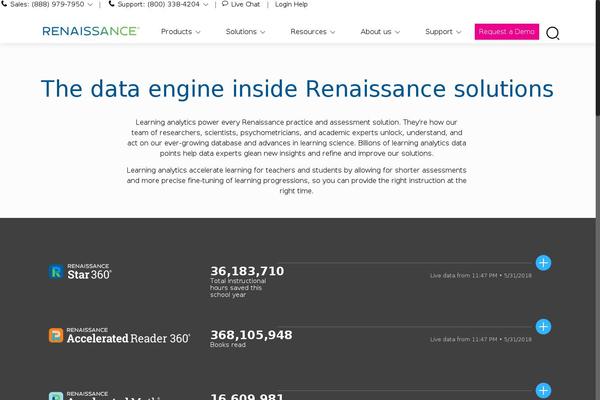The image size is (600, 400).
Task: Open the Resources menu
Action: click(313, 32)
